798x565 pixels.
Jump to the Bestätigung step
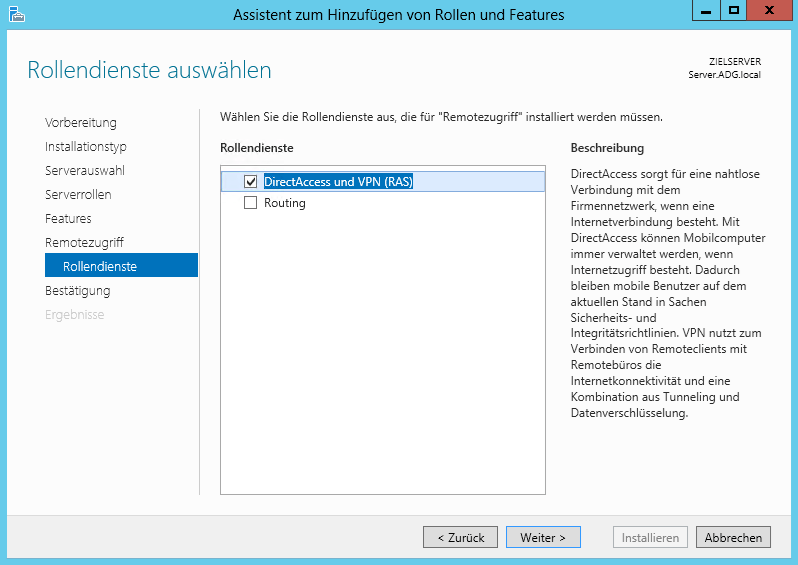tap(77, 291)
